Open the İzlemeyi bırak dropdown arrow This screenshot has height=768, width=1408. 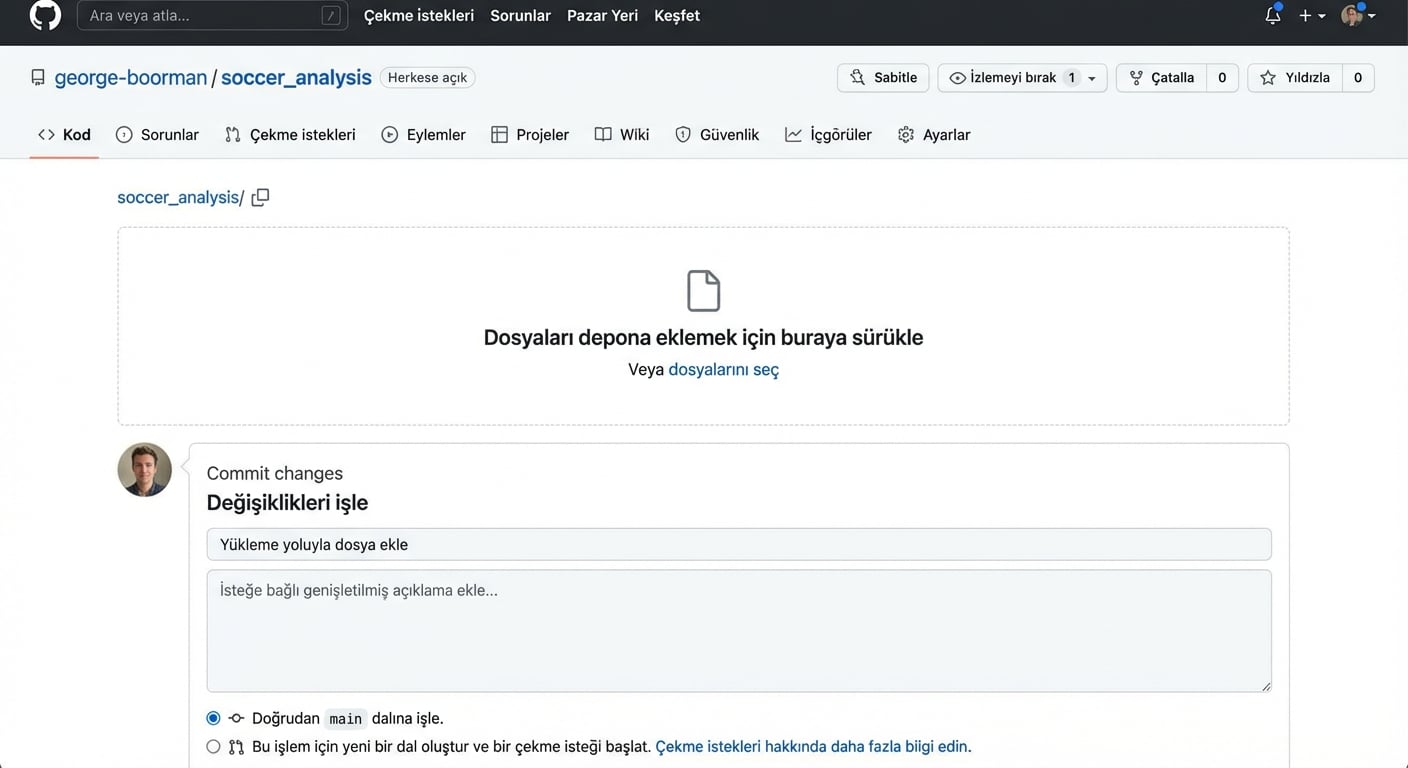1091,77
